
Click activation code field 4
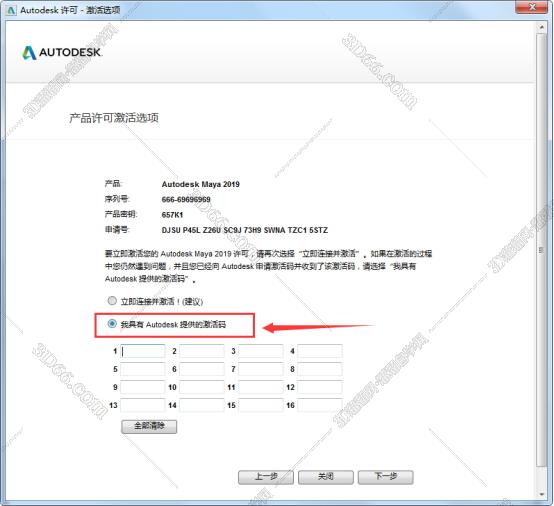(x=320, y=351)
